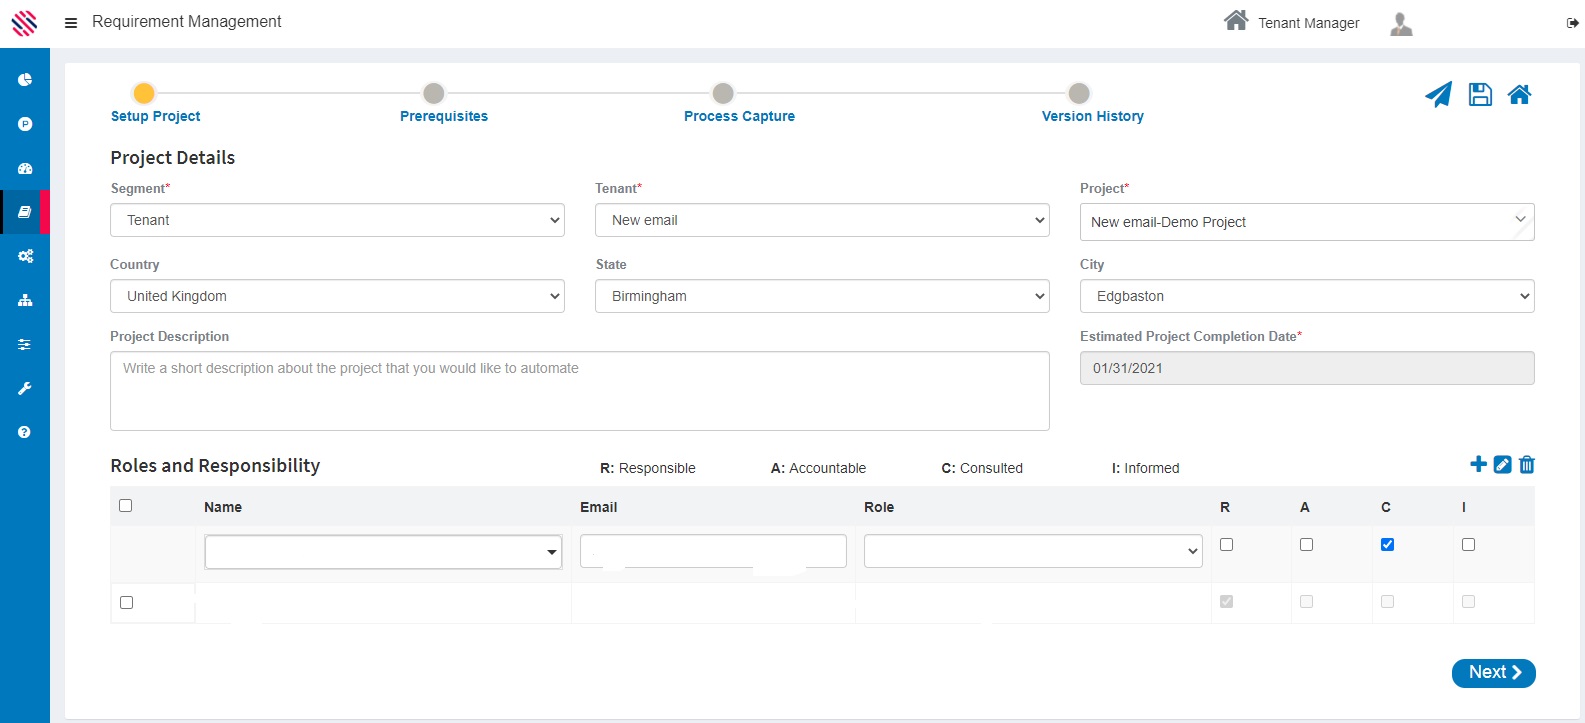Open the Role dropdown in the roles table
This screenshot has width=1585, height=723.
coord(1032,551)
